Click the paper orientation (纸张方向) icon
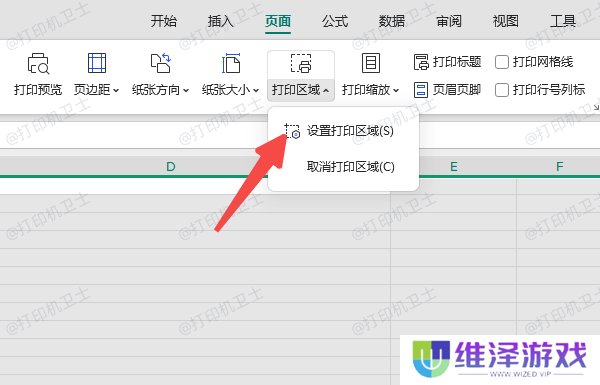 click(x=161, y=63)
